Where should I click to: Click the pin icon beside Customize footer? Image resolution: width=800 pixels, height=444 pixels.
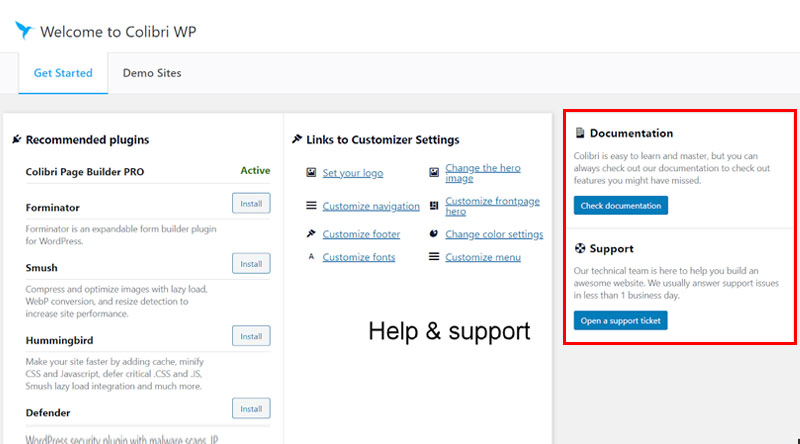311,234
